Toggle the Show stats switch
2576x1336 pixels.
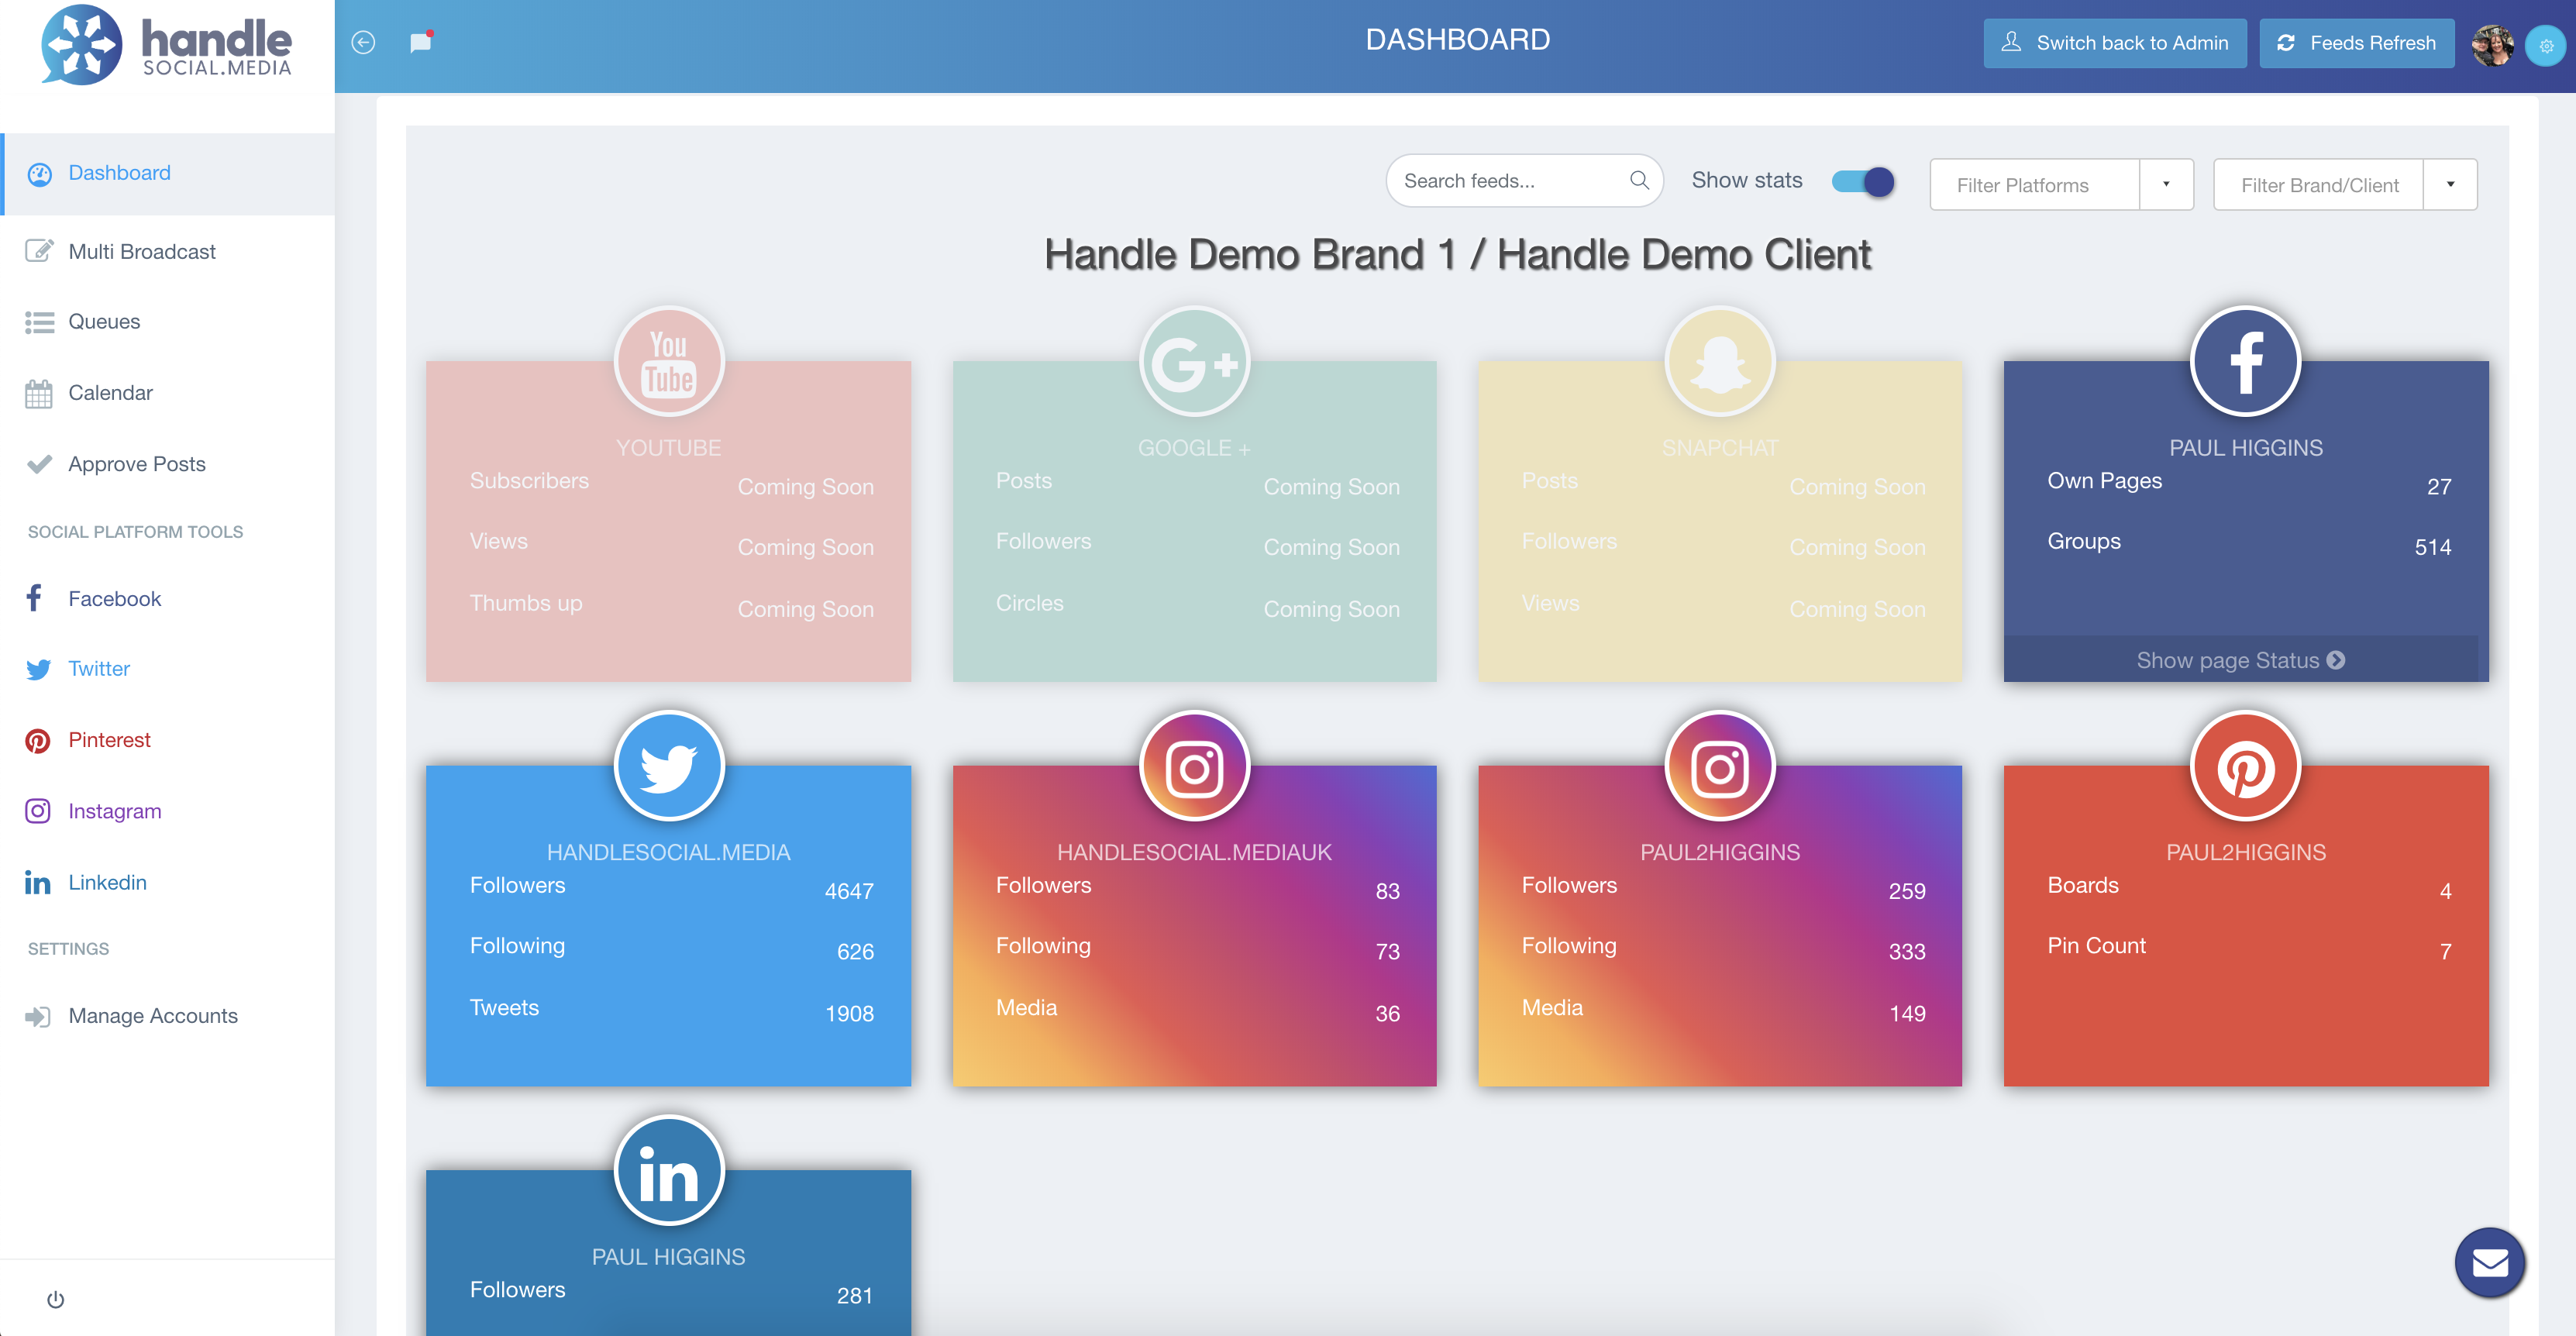(1862, 181)
